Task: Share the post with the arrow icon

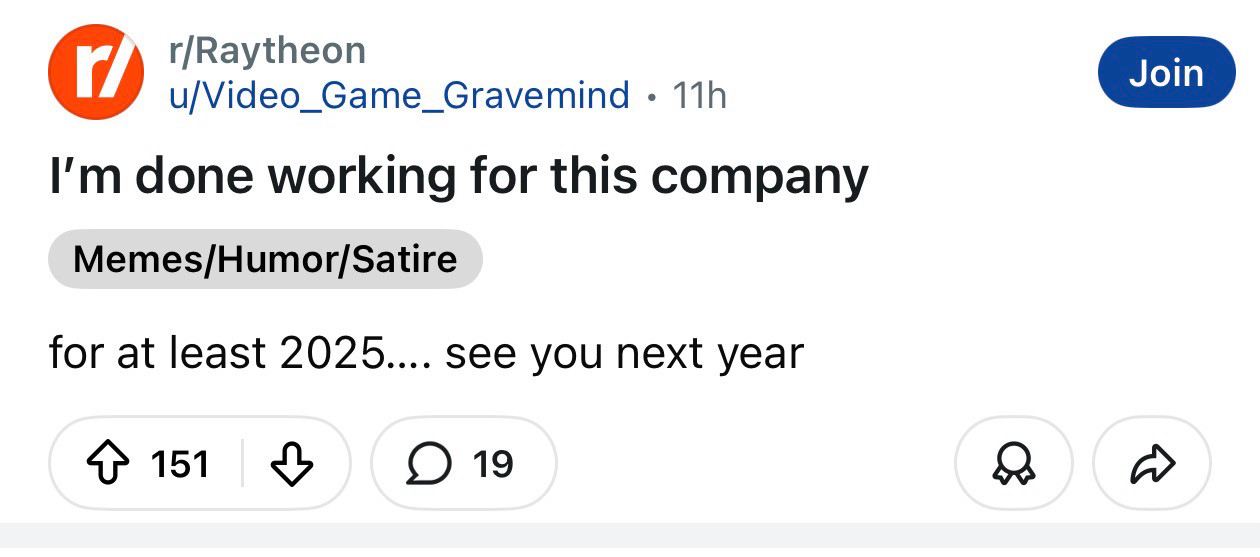Action: click(x=1152, y=464)
